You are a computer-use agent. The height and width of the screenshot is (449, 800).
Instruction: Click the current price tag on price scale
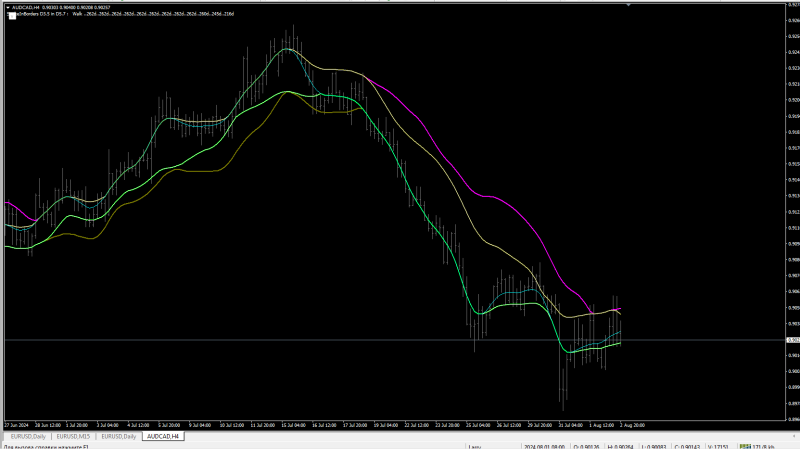pyautogui.click(x=793, y=340)
